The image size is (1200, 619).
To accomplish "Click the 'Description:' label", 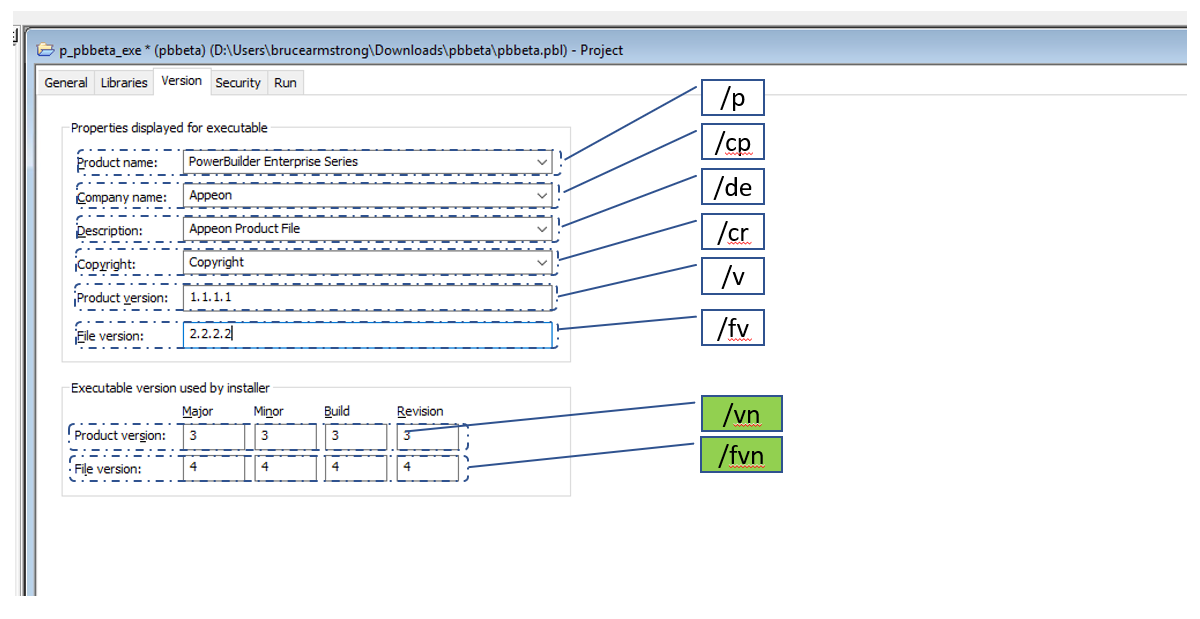I will click(x=109, y=231).
